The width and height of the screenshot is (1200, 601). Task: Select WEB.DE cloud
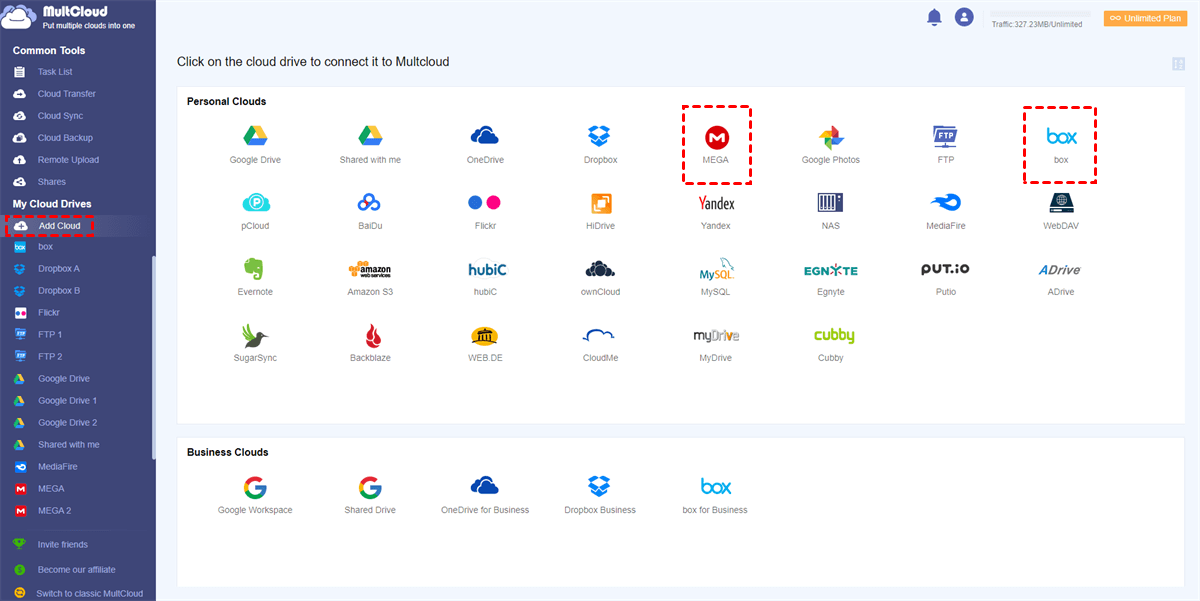click(485, 343)
